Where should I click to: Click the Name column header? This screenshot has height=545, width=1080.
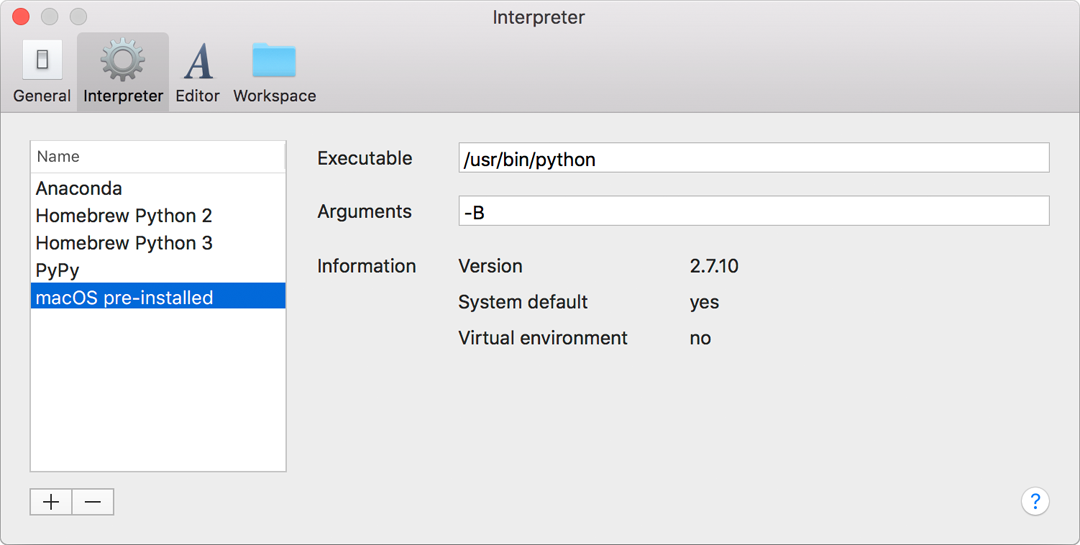(x=158, y=156)
